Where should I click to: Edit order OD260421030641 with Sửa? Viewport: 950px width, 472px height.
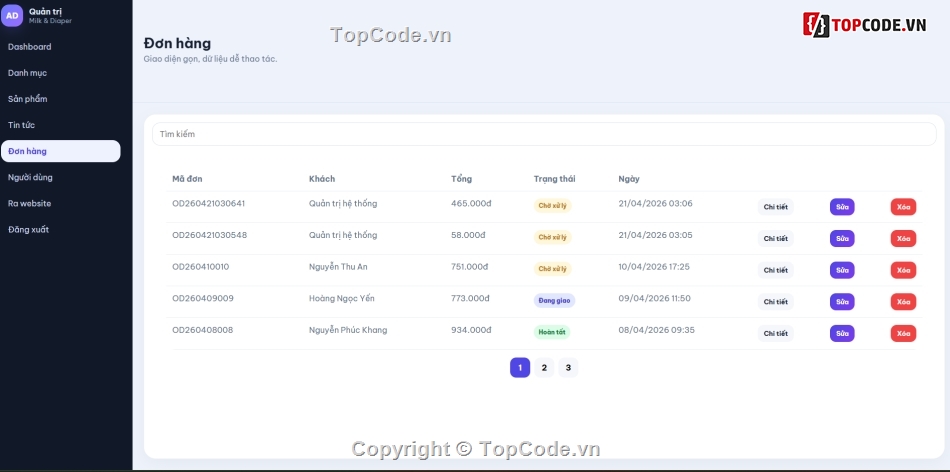[x=842, y=207]
